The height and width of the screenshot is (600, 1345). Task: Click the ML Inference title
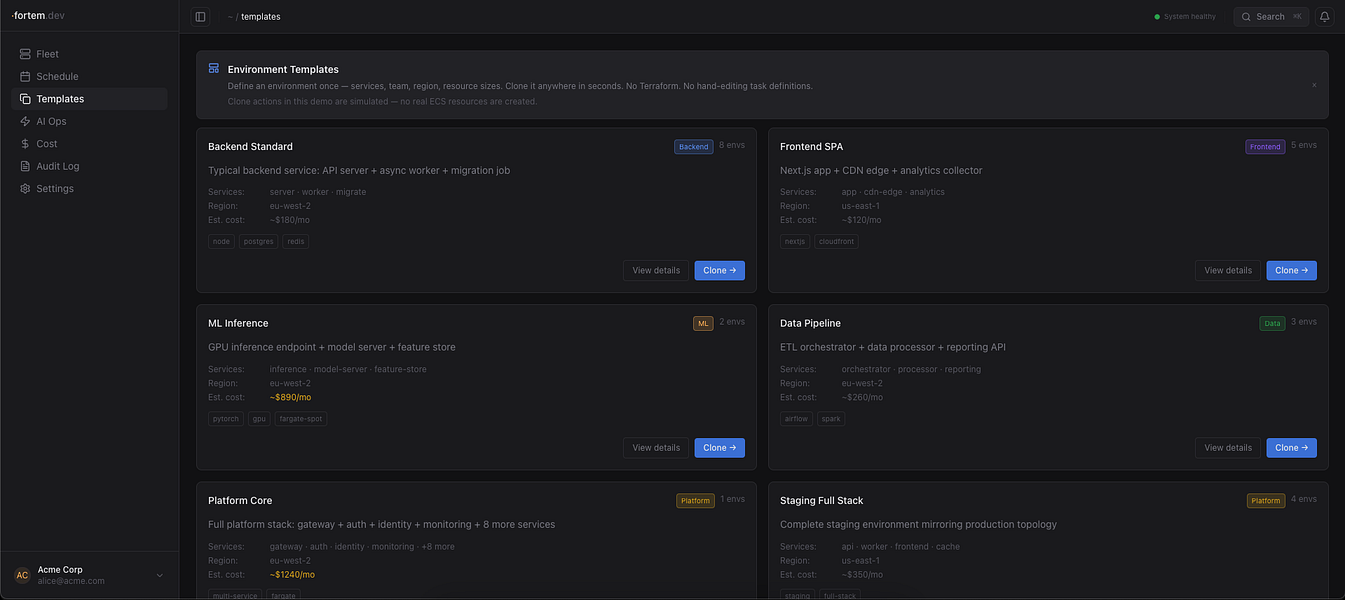[238, 323]
